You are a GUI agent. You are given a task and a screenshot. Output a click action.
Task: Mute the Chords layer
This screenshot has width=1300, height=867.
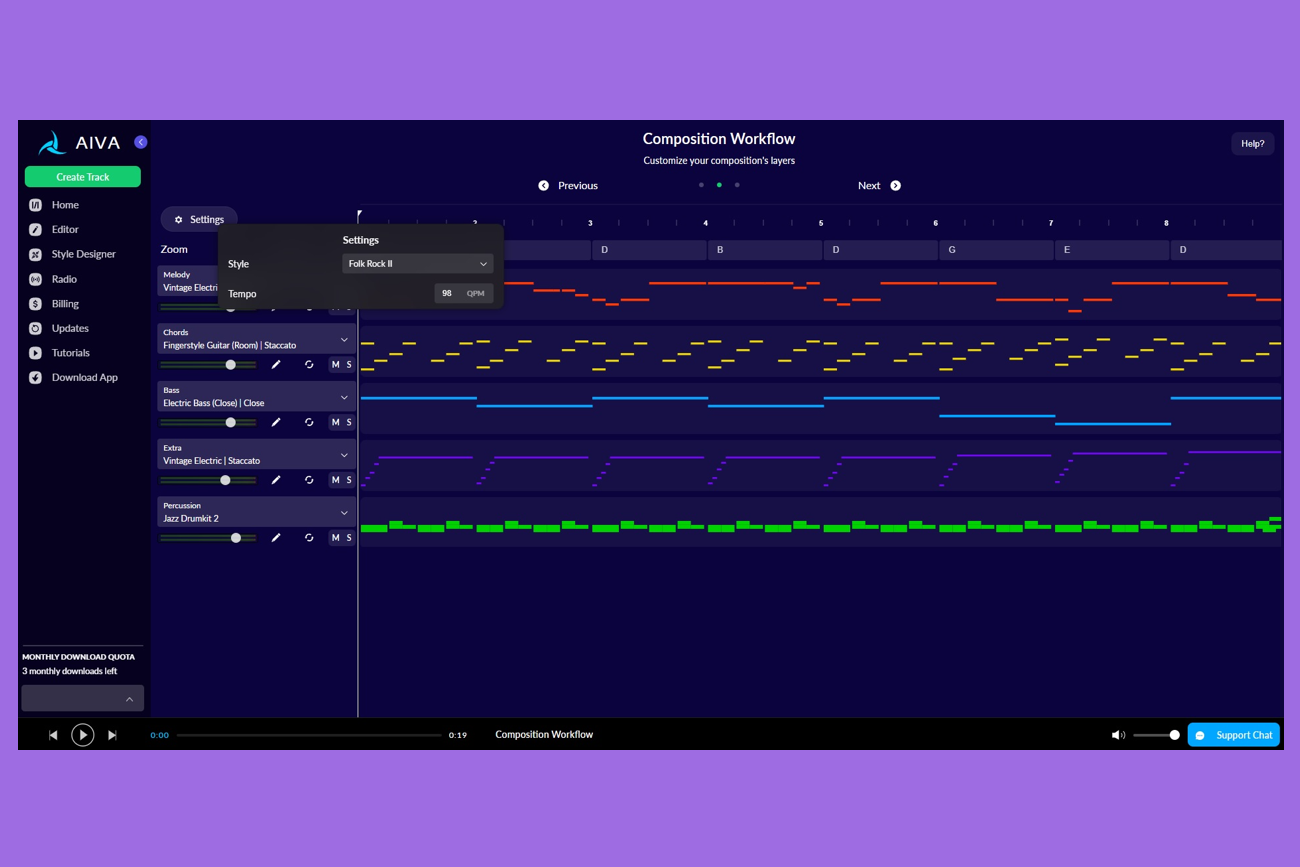(x=335, y=365)
